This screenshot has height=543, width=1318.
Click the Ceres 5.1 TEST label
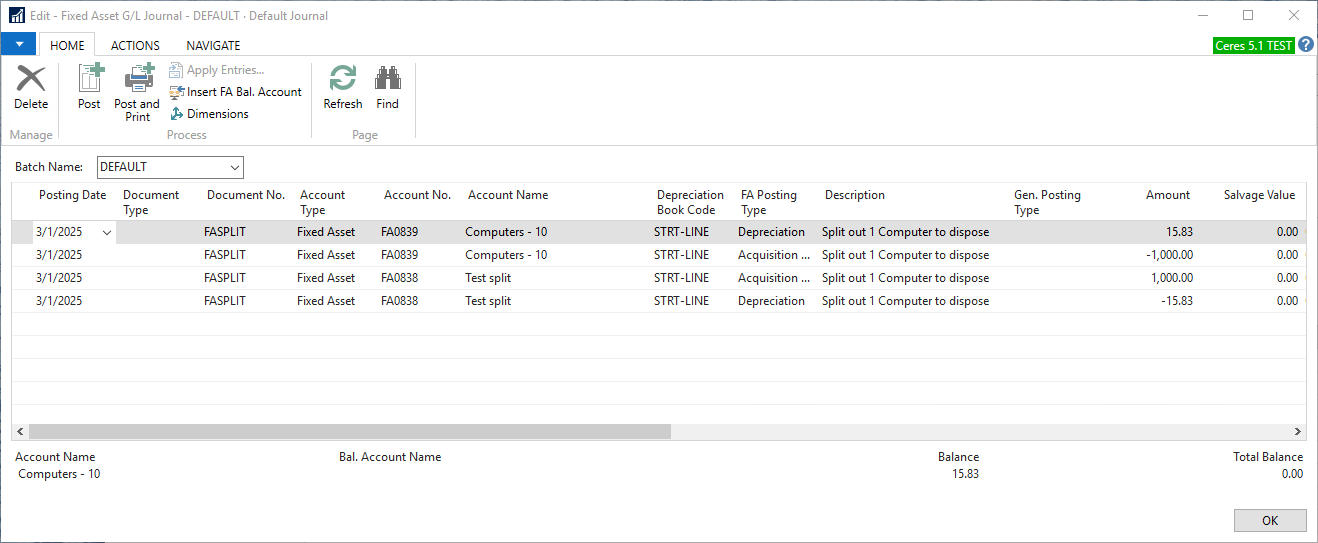point(1253,46)
